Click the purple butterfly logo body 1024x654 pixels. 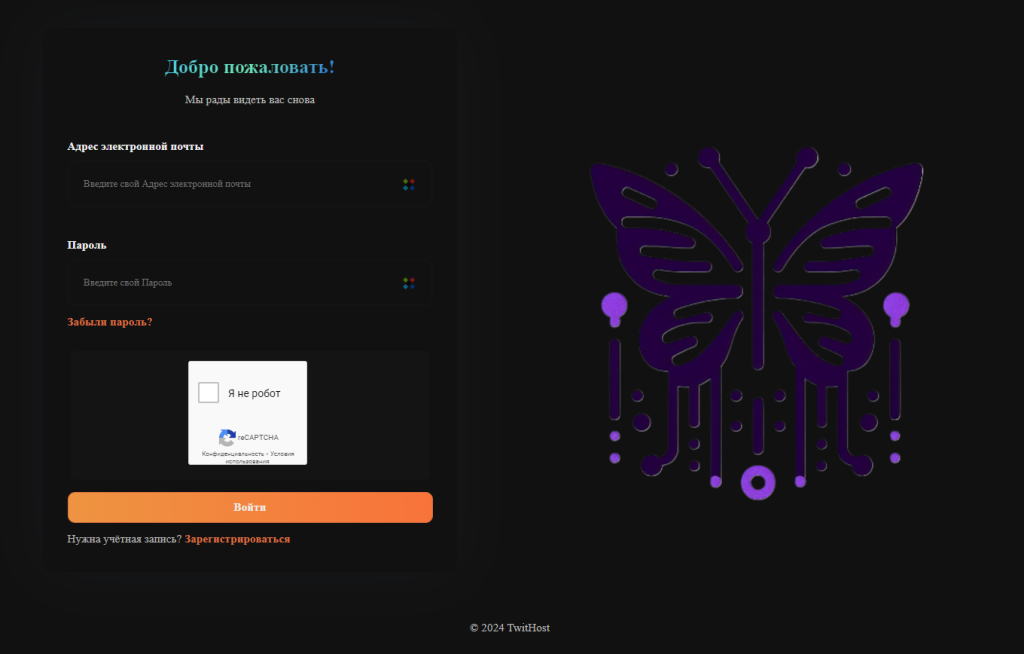click(758, 294)
